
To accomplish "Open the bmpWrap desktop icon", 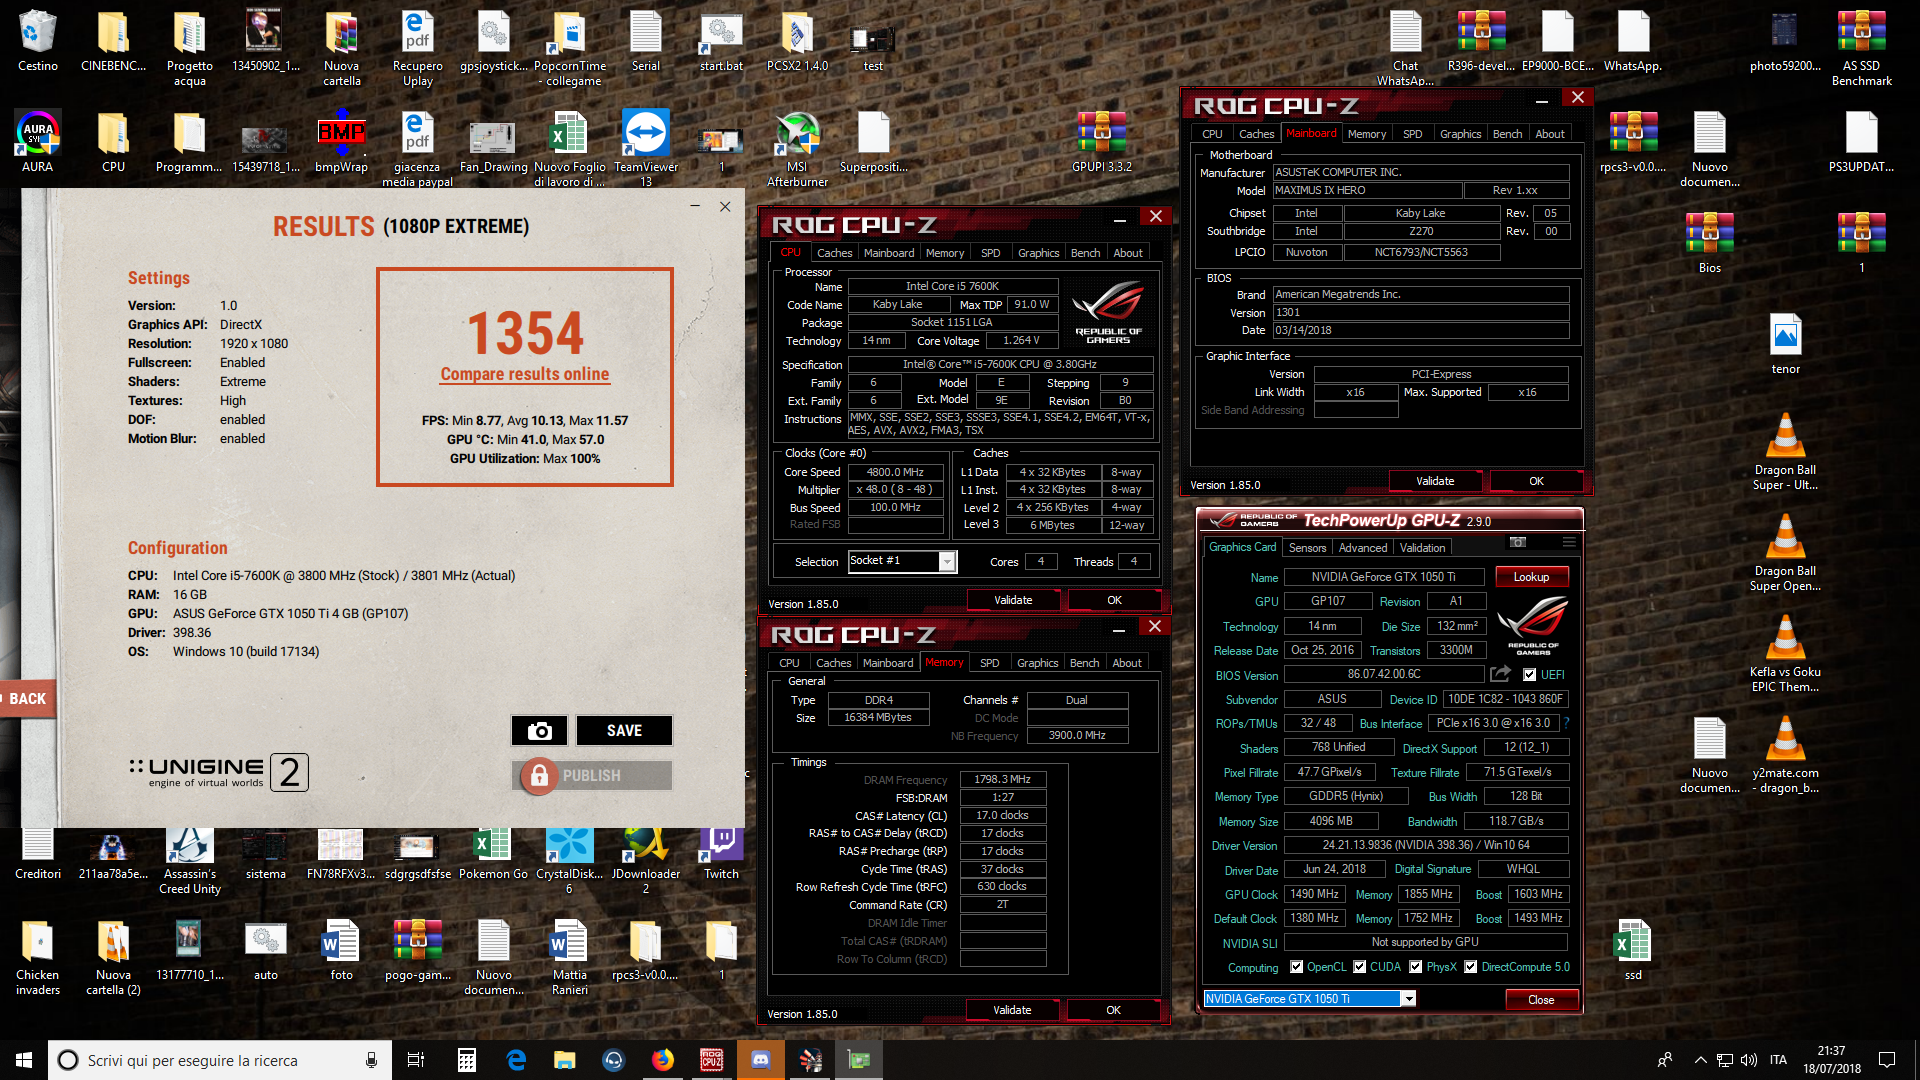I will coord(341,141).
